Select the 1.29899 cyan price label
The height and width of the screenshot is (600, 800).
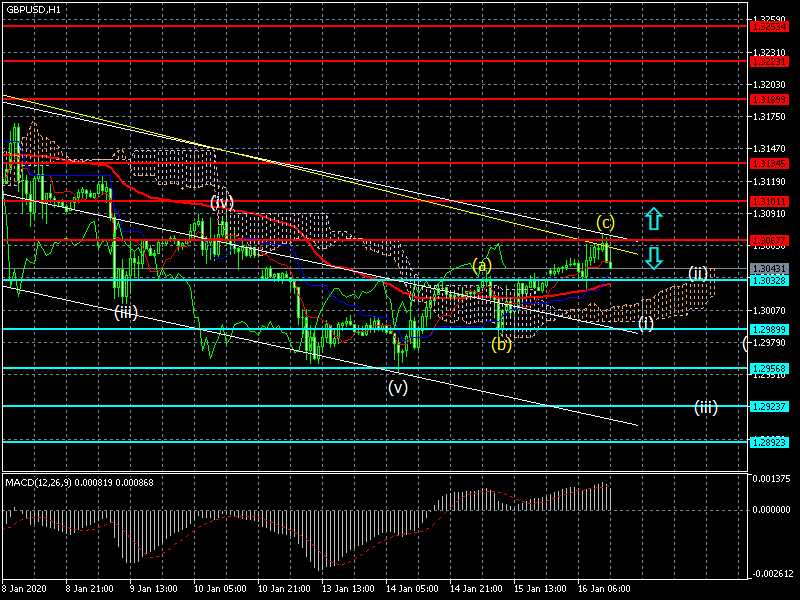pos(769,330)
